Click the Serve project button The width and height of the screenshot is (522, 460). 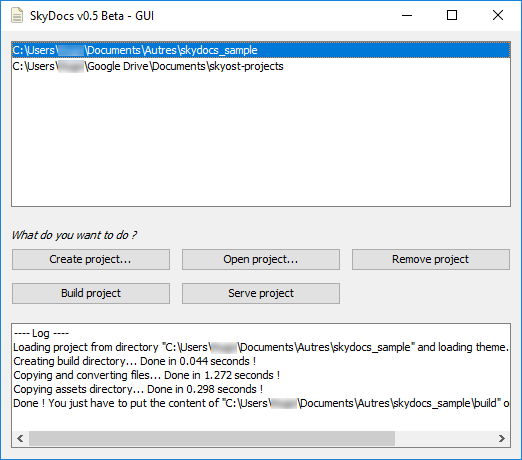[x=261, y=293]
